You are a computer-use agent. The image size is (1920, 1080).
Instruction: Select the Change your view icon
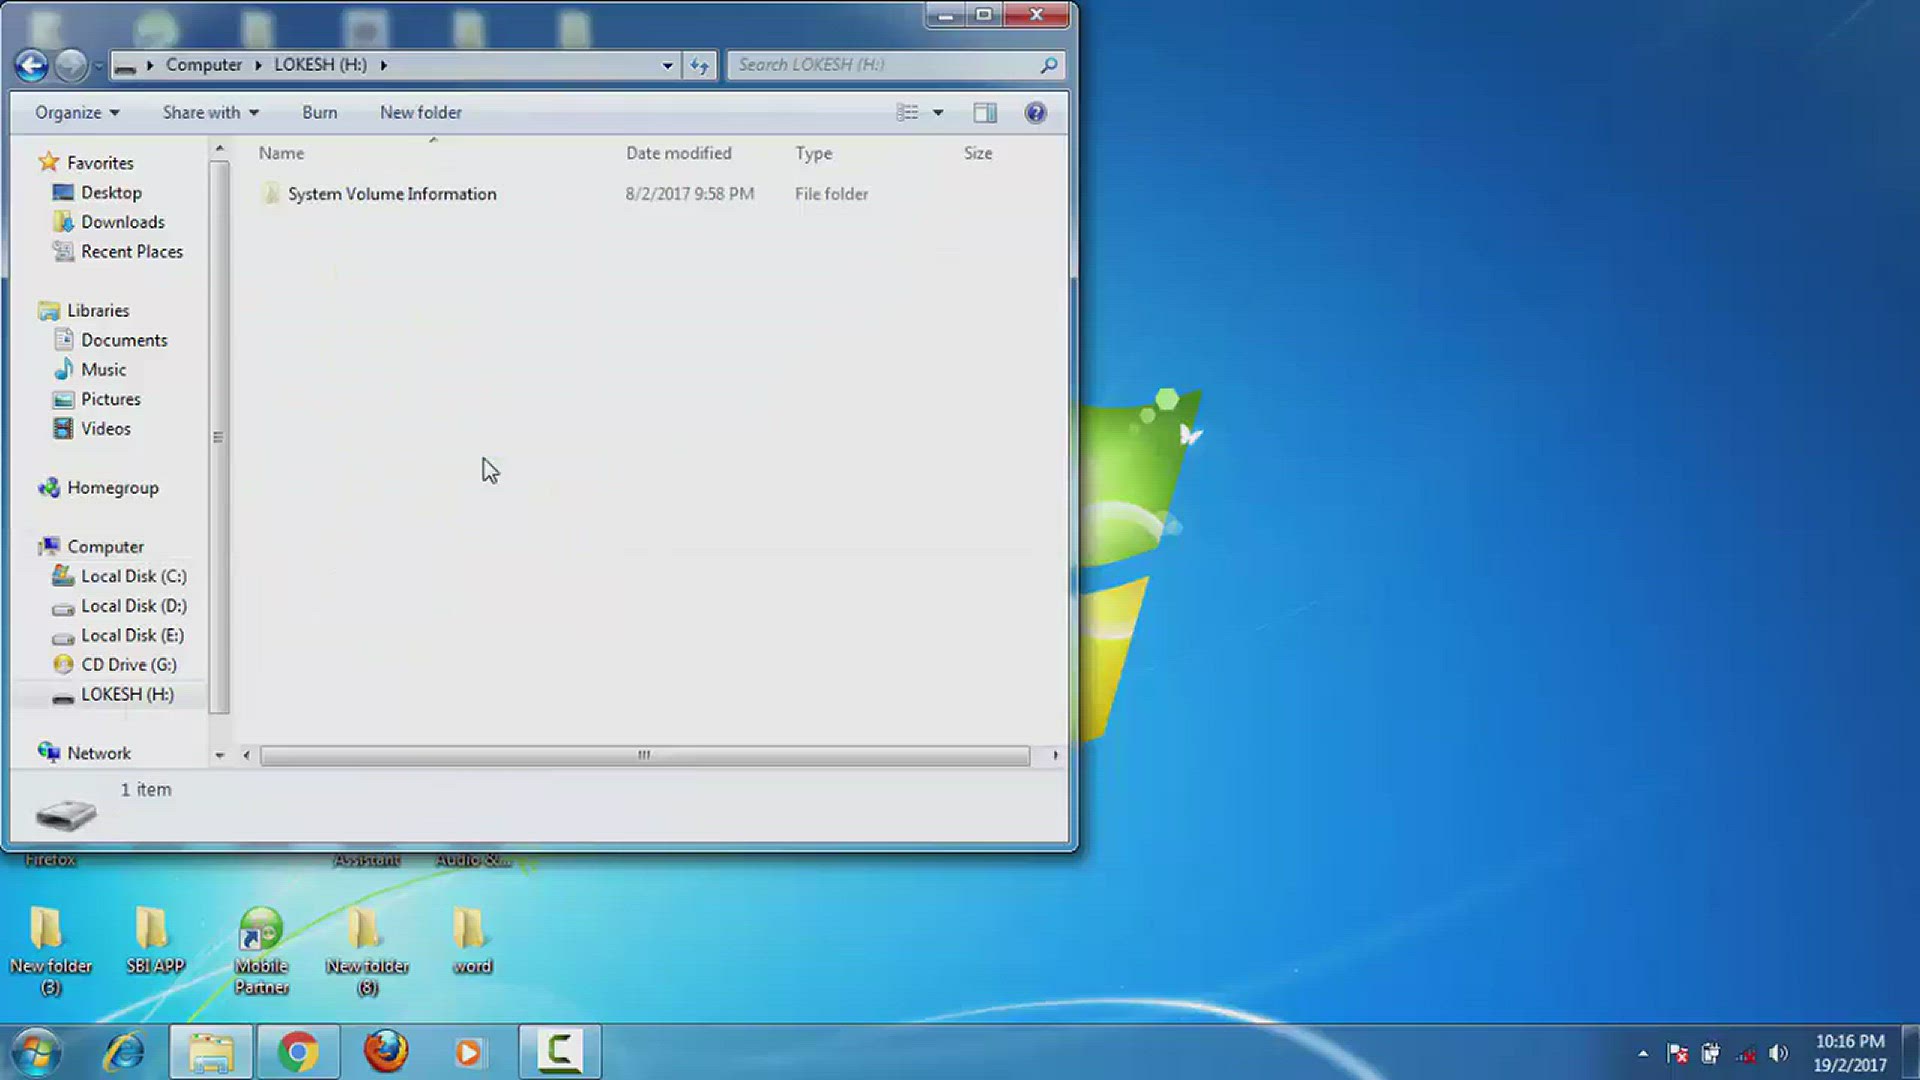pos(907,112)
